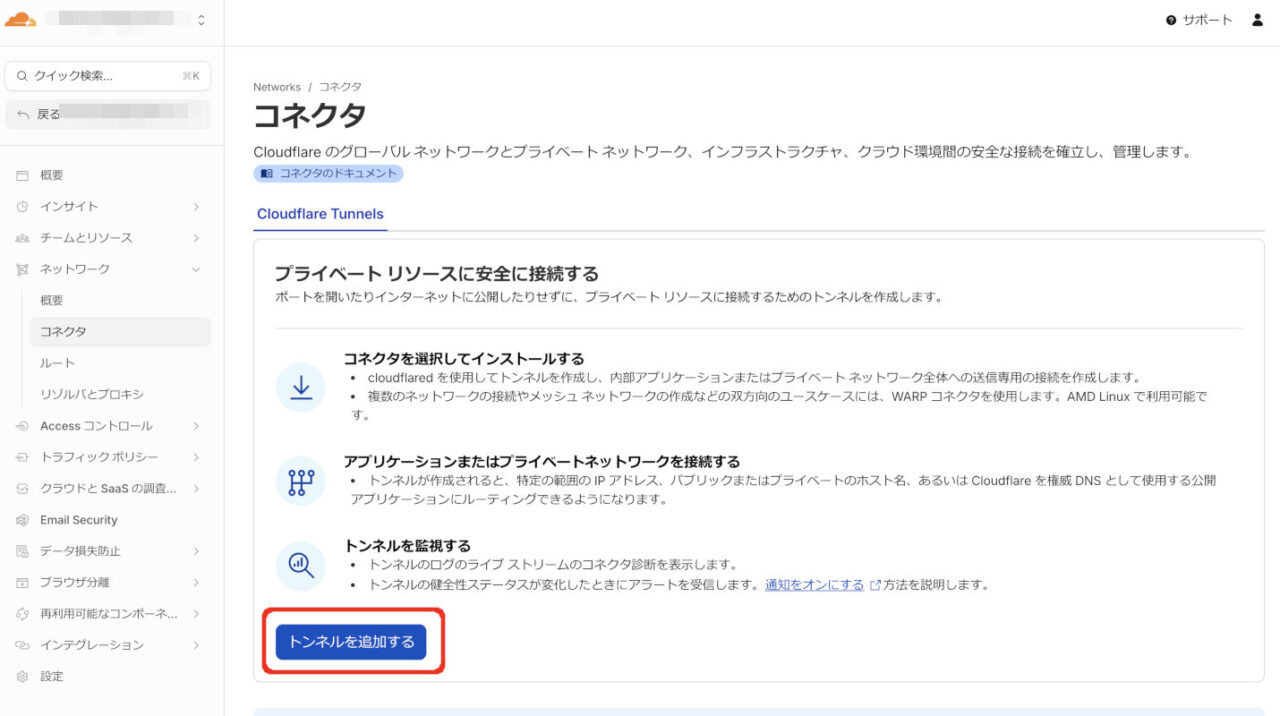Click the download arrow circle icon
The width and height of the screenshot is (1280, 716).
(300, 387)
